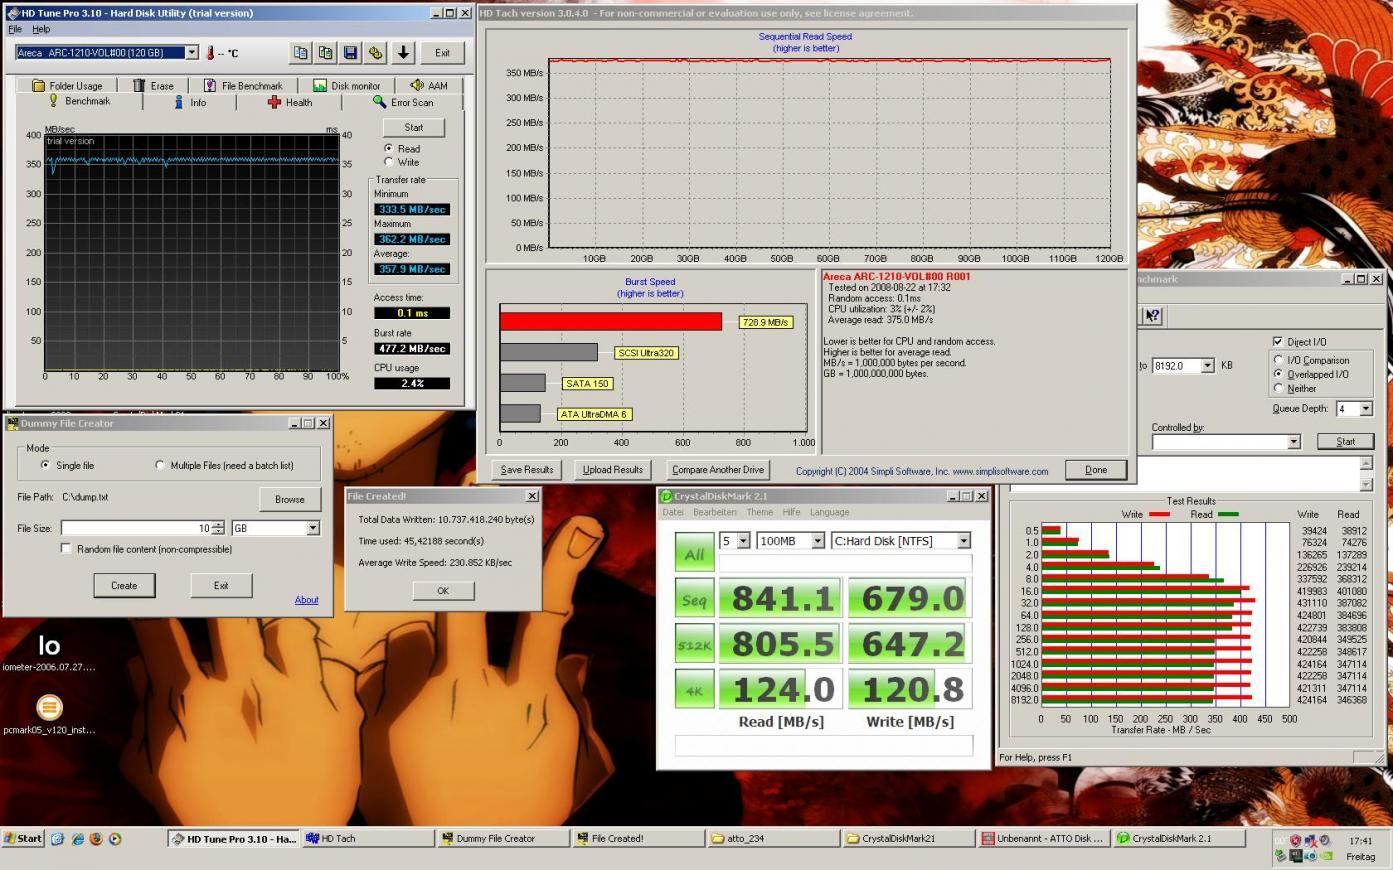Viewport: 1393px width, 870px height.
Task: Switch to the Health tab
Action: tap(290, 102)
